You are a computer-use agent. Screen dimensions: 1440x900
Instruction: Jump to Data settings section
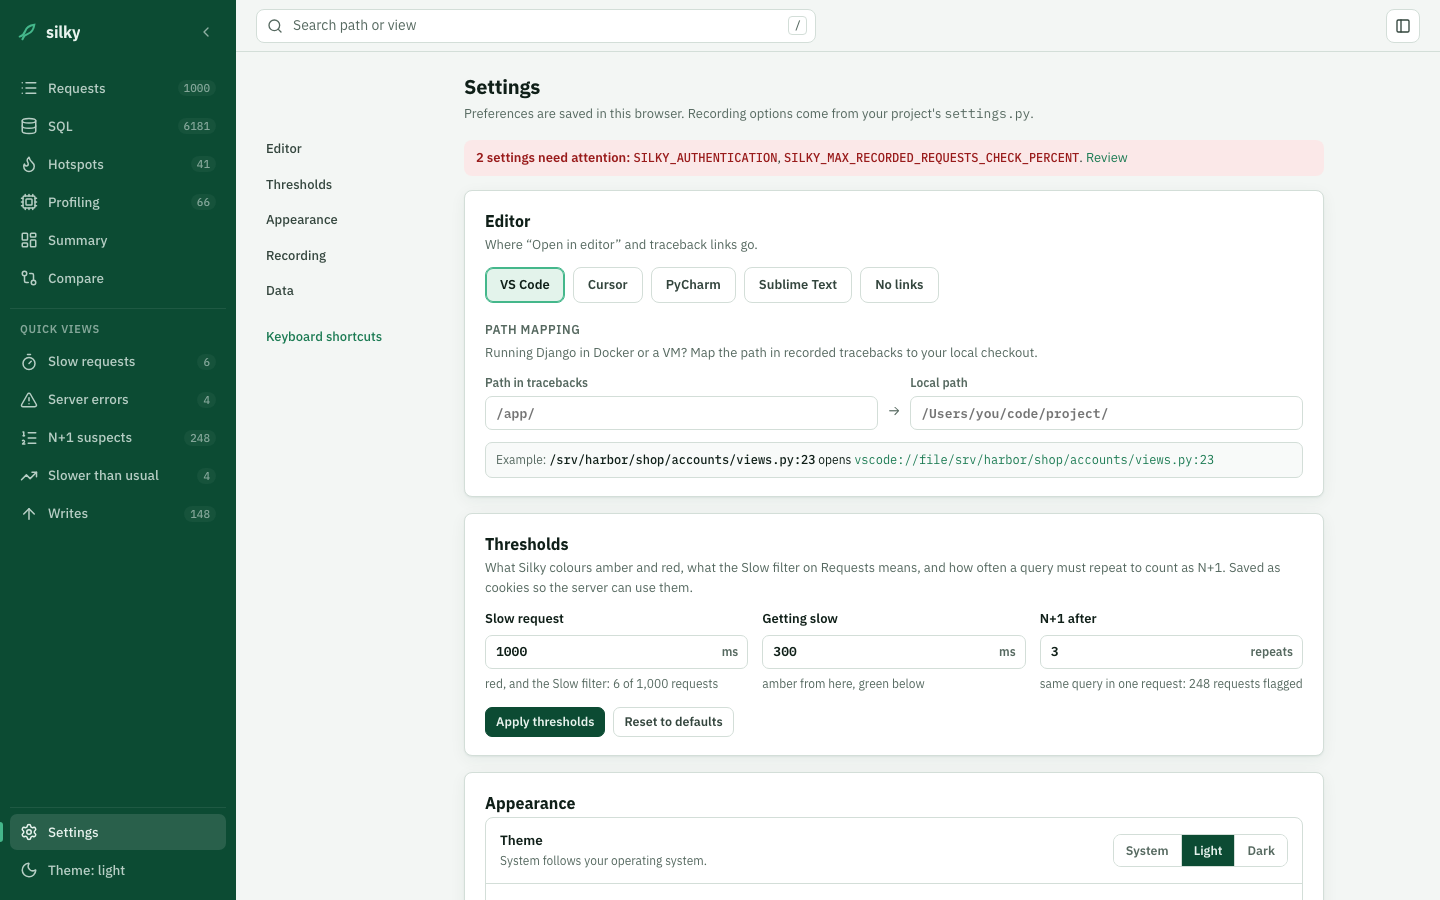(280, 291)
